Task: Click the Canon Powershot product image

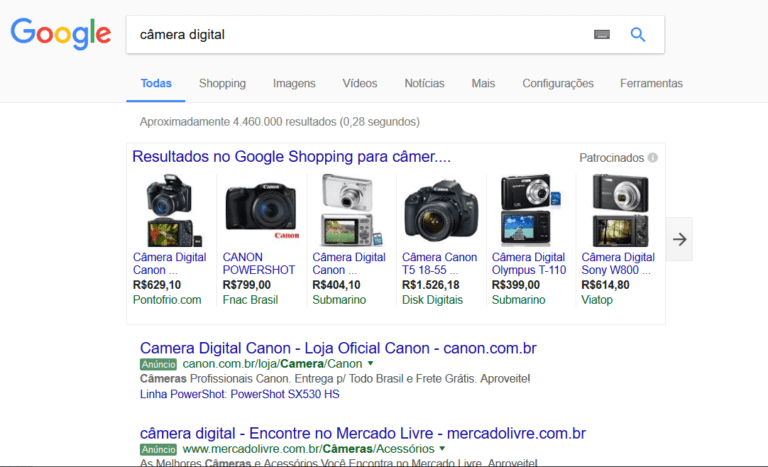Action: click(262, 211)
